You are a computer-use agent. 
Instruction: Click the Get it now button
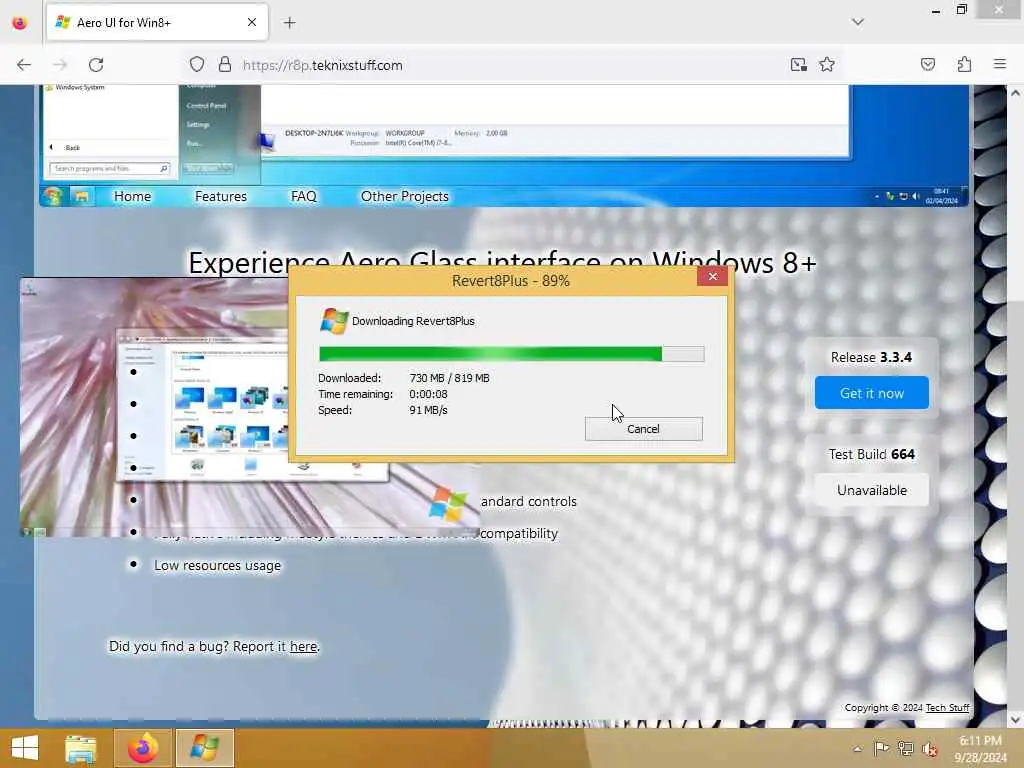pos(871,393)
